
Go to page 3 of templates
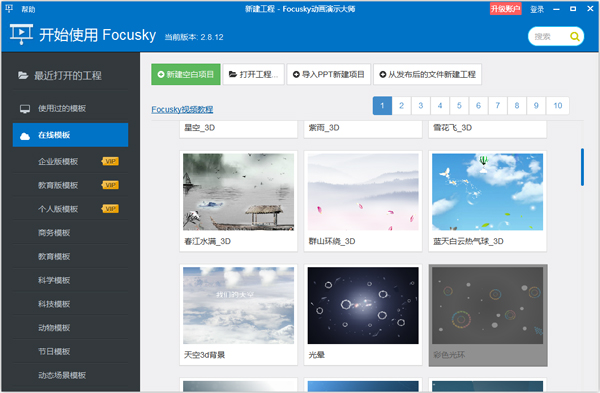coord(421,106)
